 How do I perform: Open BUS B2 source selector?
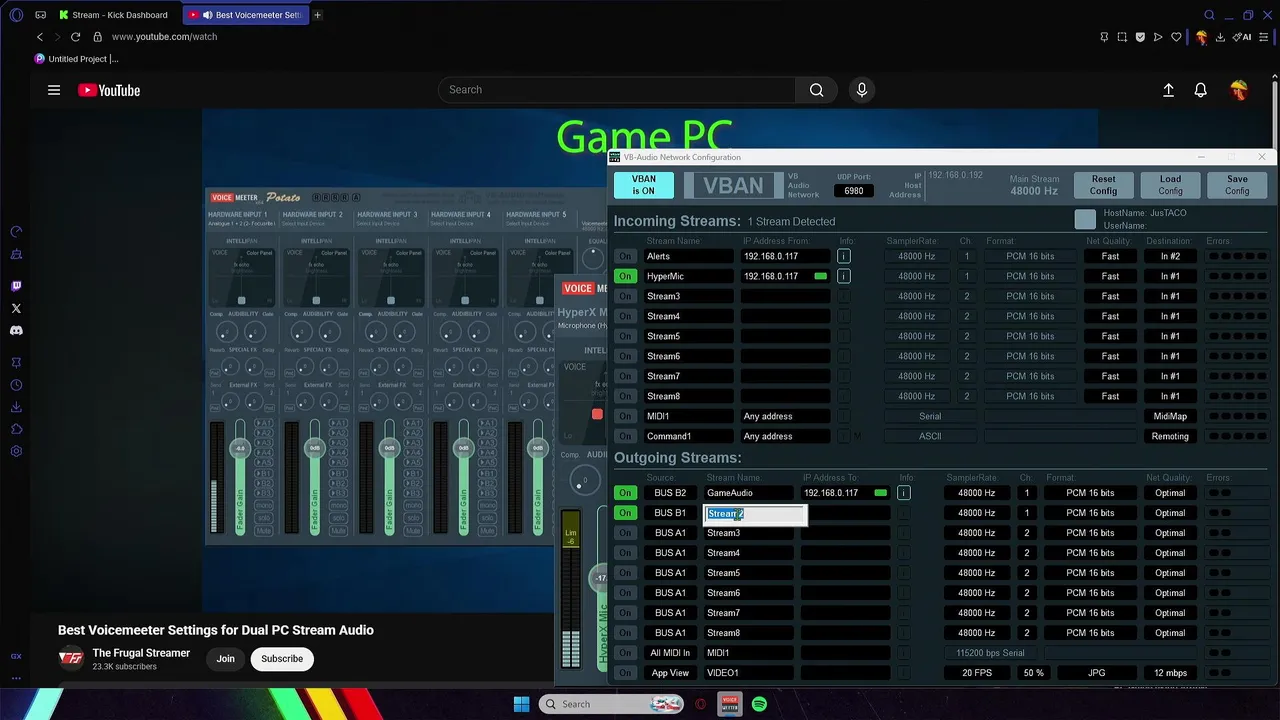click(670, 493)
